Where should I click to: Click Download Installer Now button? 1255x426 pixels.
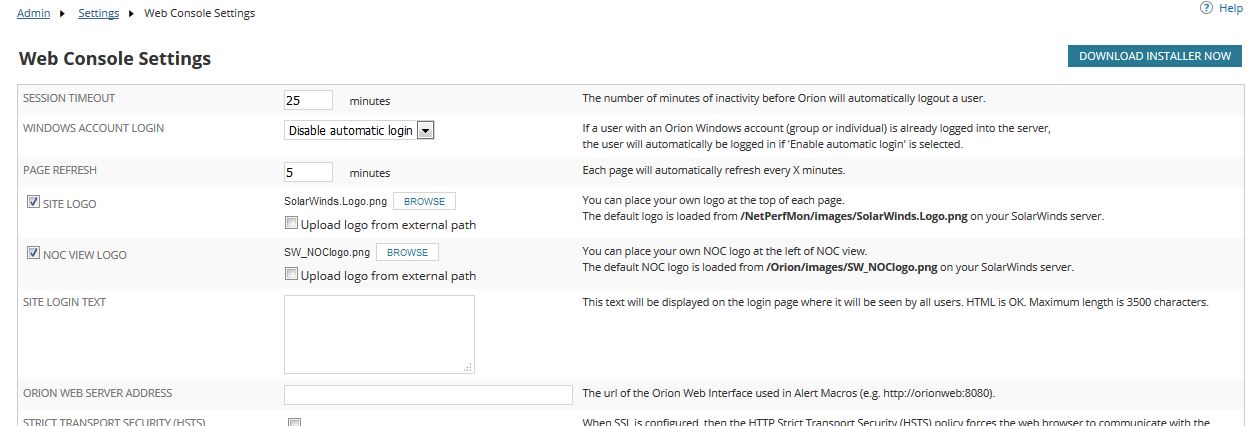click(x=1154, y=56)
